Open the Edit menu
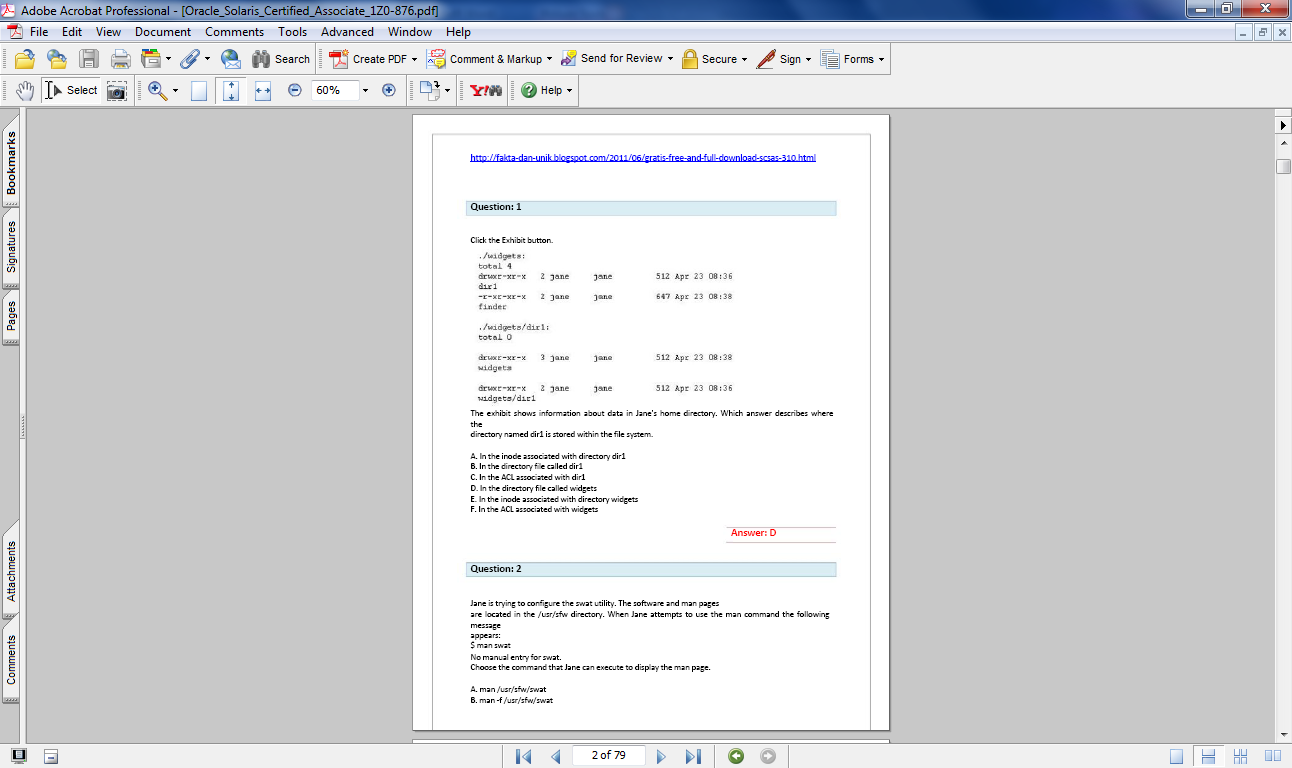Screen dimensions: 1292x768 coord(72,32)
